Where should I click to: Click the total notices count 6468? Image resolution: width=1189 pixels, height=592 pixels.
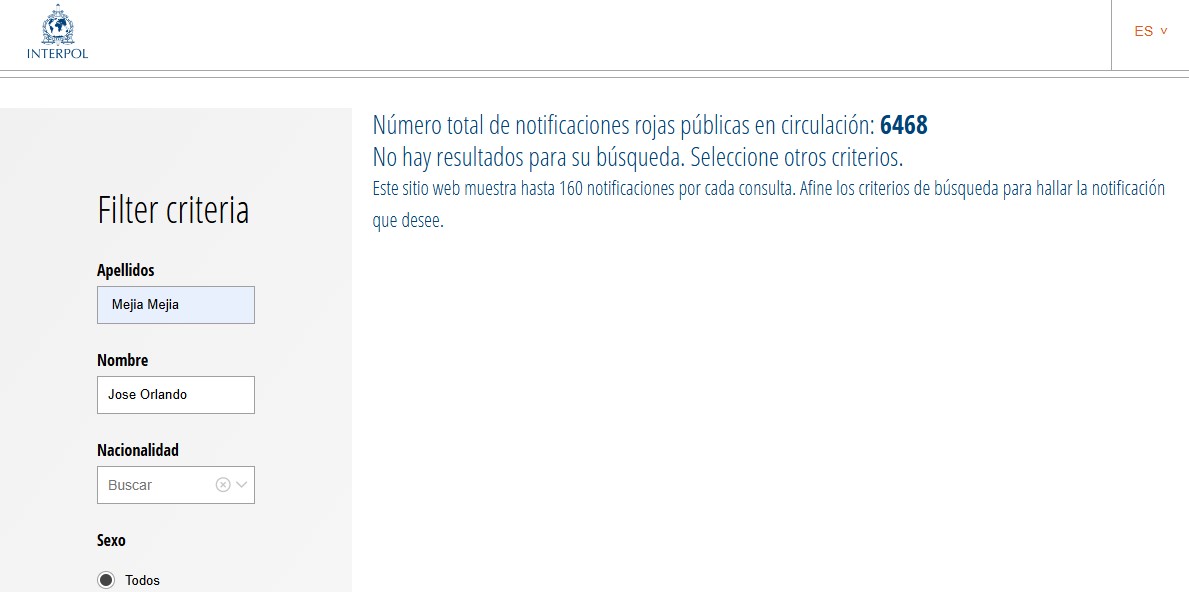pyautogui.click(x=904, y=125)
